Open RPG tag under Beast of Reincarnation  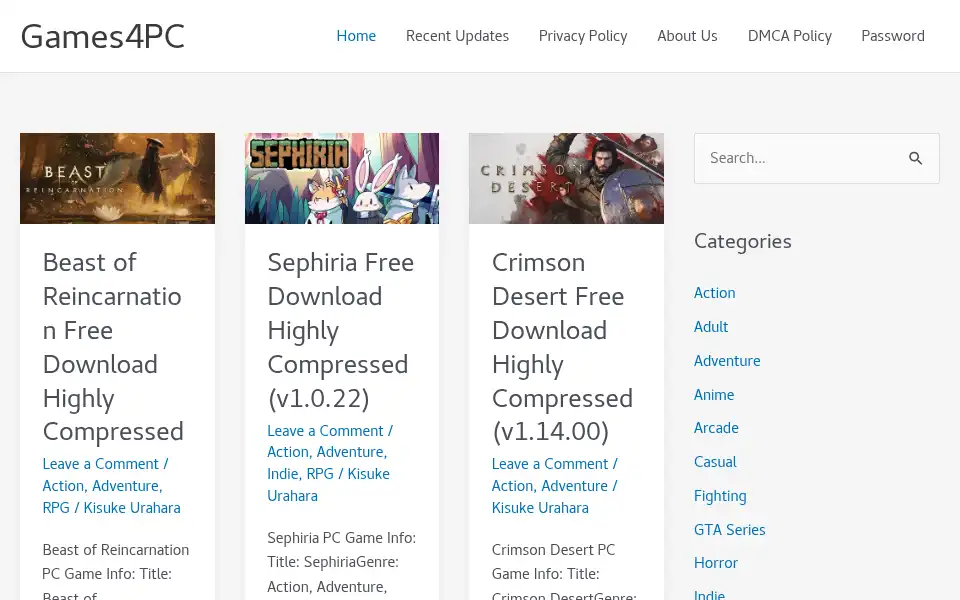56,508
